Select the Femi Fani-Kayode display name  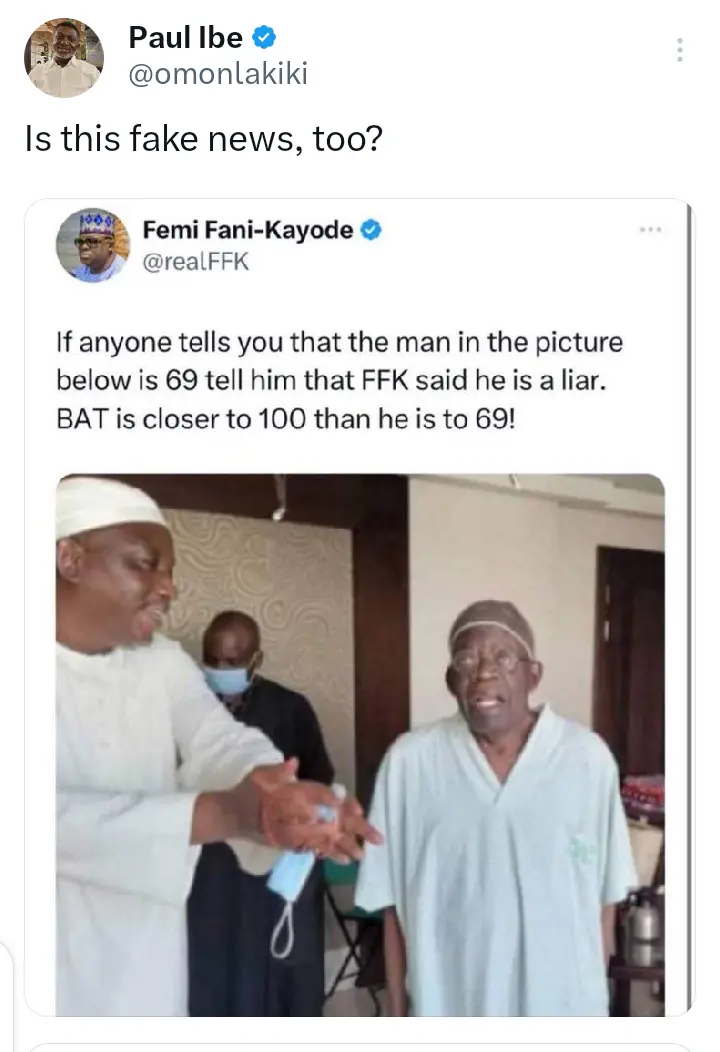(x=247, y=231)
